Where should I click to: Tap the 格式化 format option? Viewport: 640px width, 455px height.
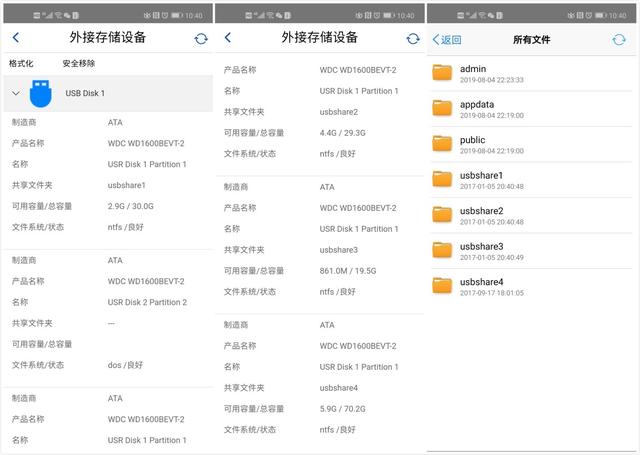coord(21,63)
